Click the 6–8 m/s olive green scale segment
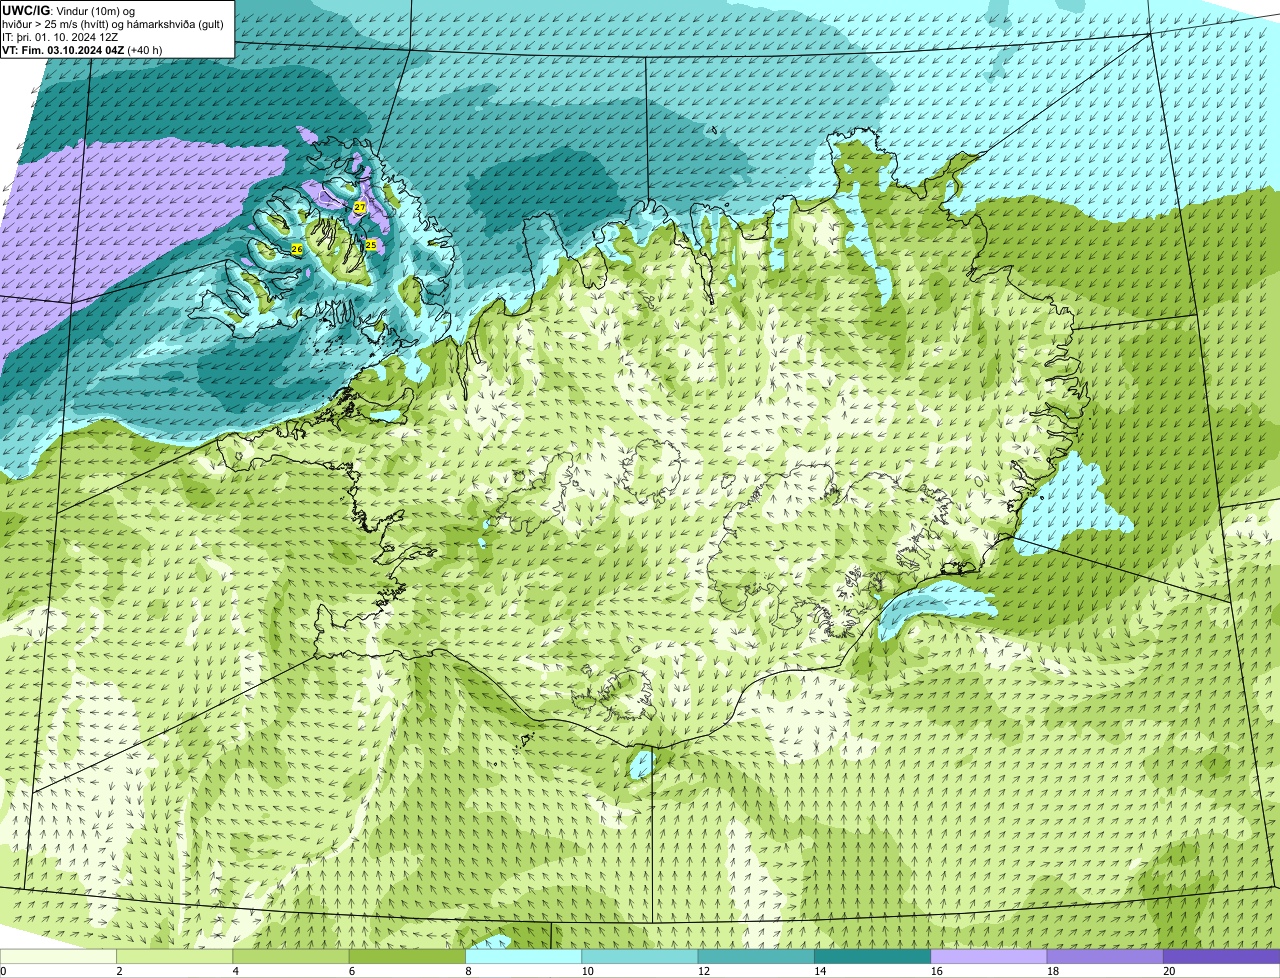The width and height of the screenshot is (1280, 978). [407, 956]
